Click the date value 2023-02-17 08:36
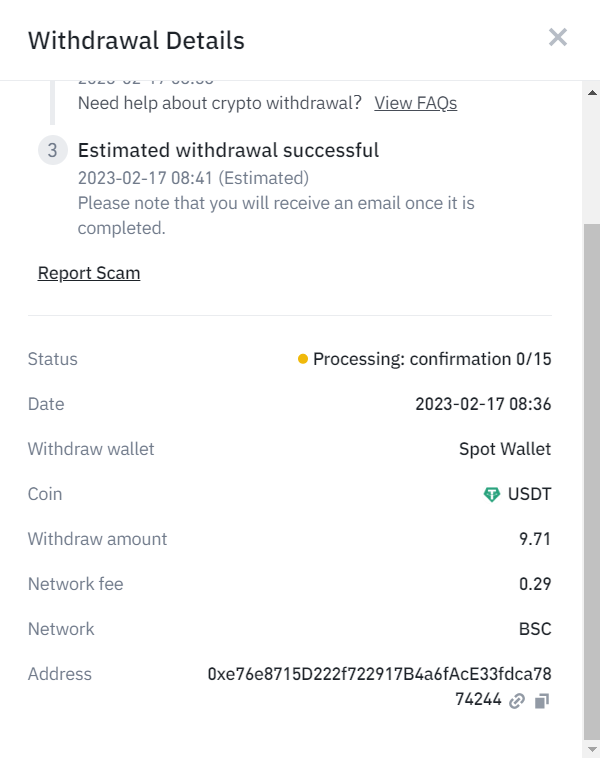600x758 pixels. [483, 404]
